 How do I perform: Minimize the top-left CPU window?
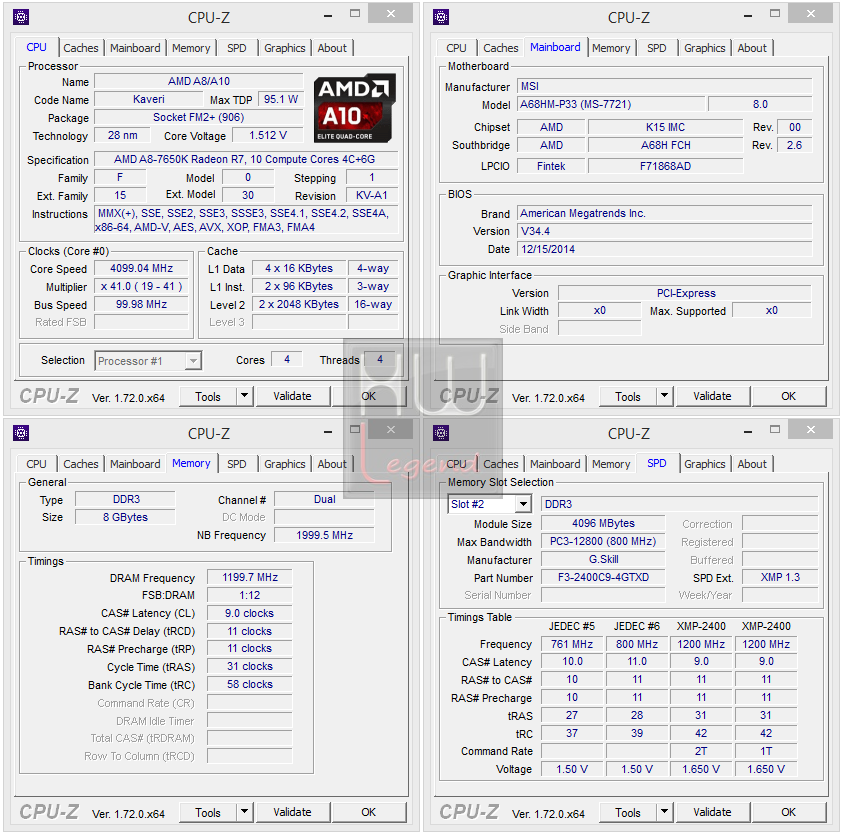(x=328, y=16)
